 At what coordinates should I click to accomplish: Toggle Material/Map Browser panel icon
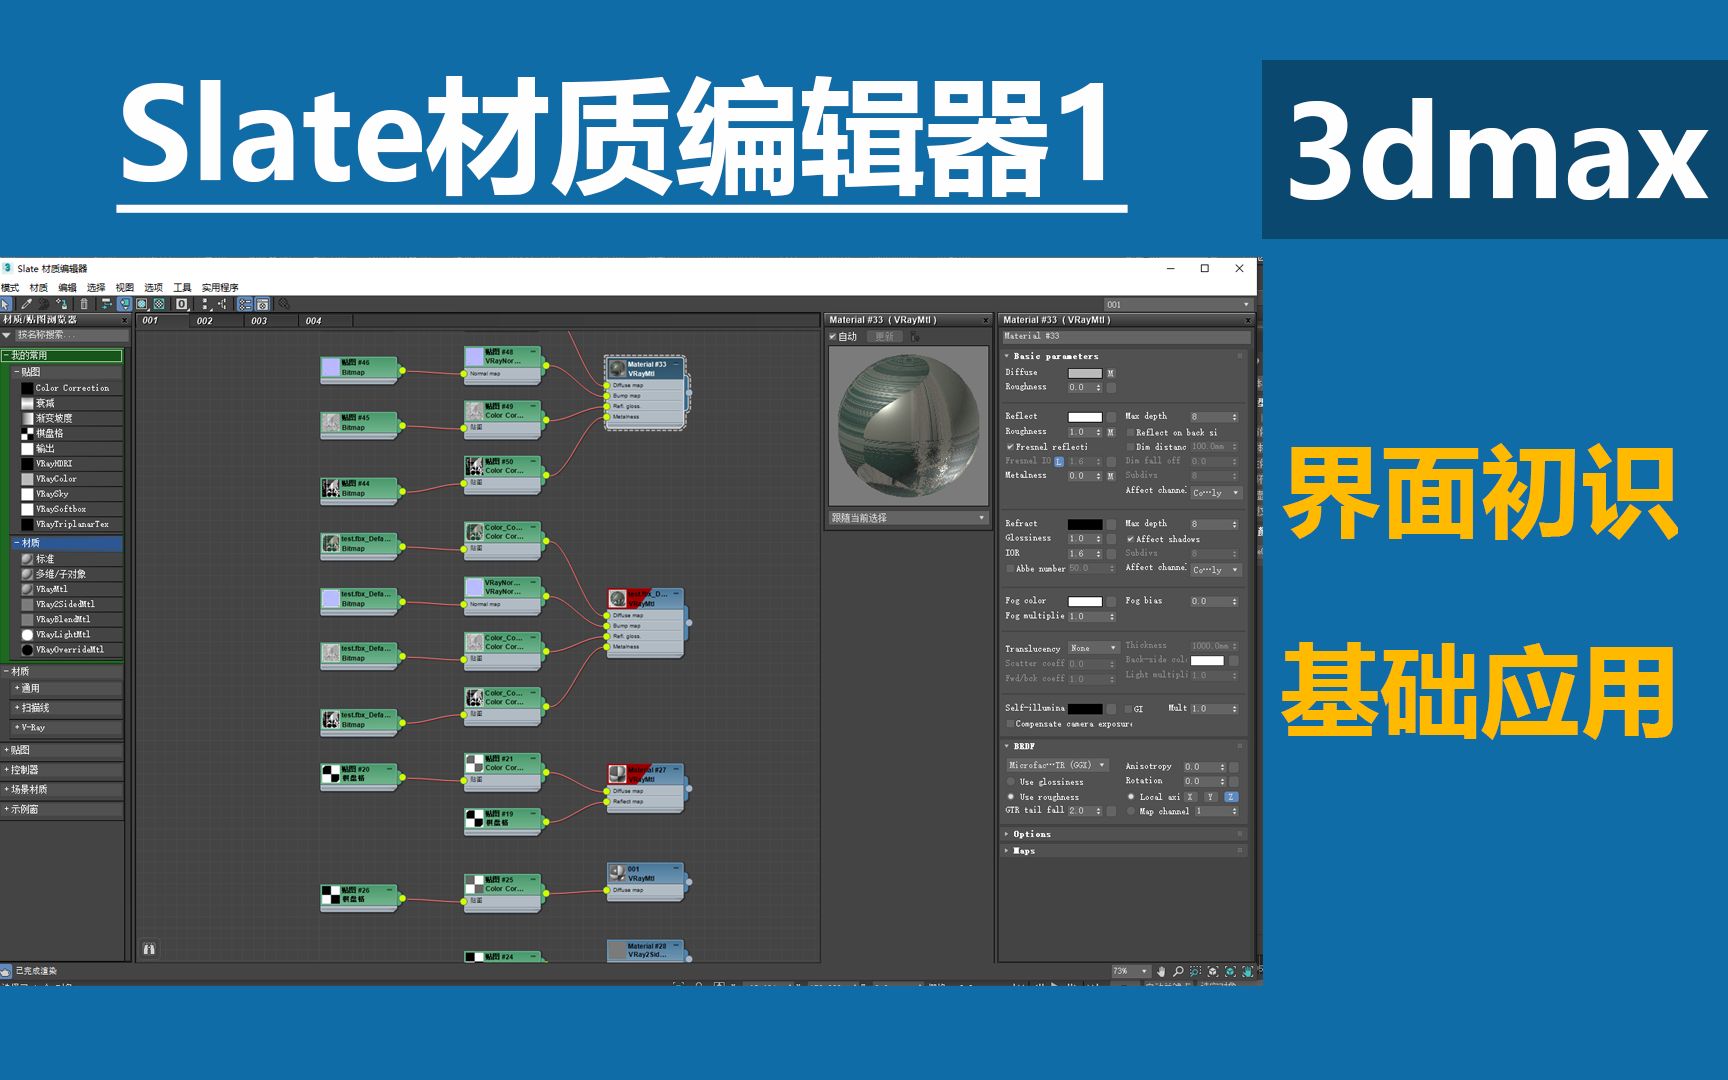point(245,304)
